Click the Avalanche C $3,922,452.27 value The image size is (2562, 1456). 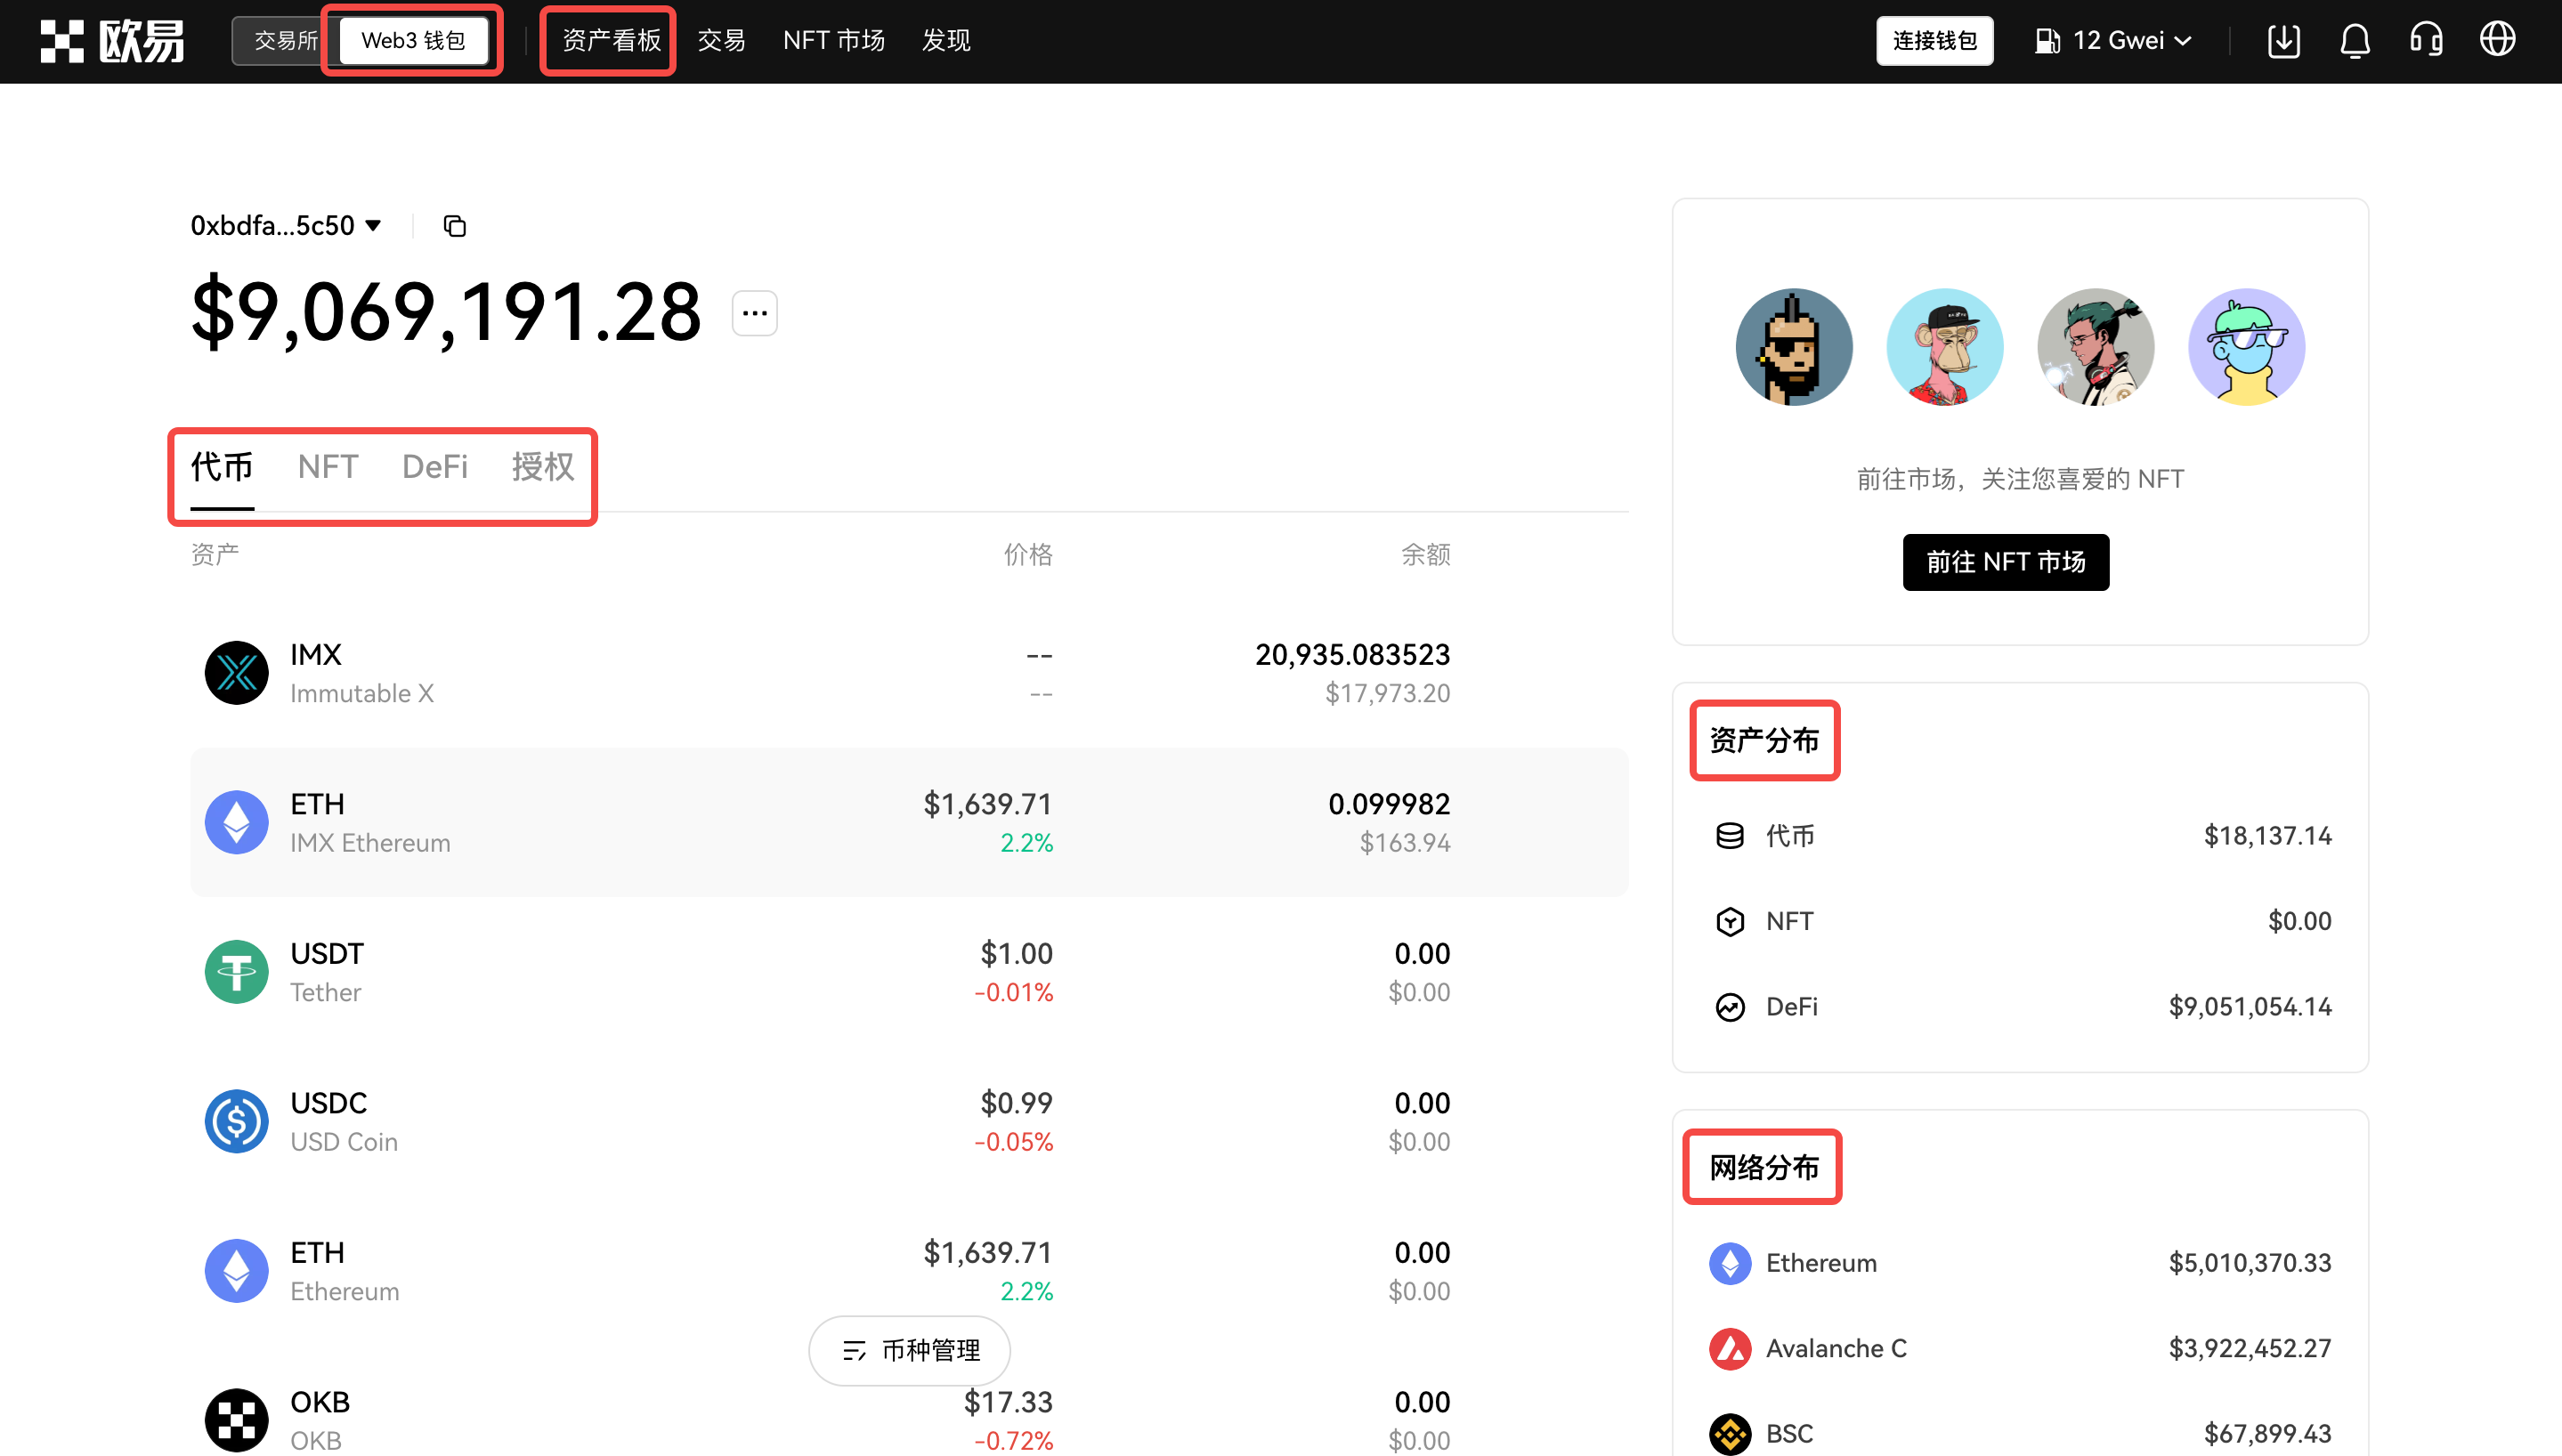point(2250,1349)
